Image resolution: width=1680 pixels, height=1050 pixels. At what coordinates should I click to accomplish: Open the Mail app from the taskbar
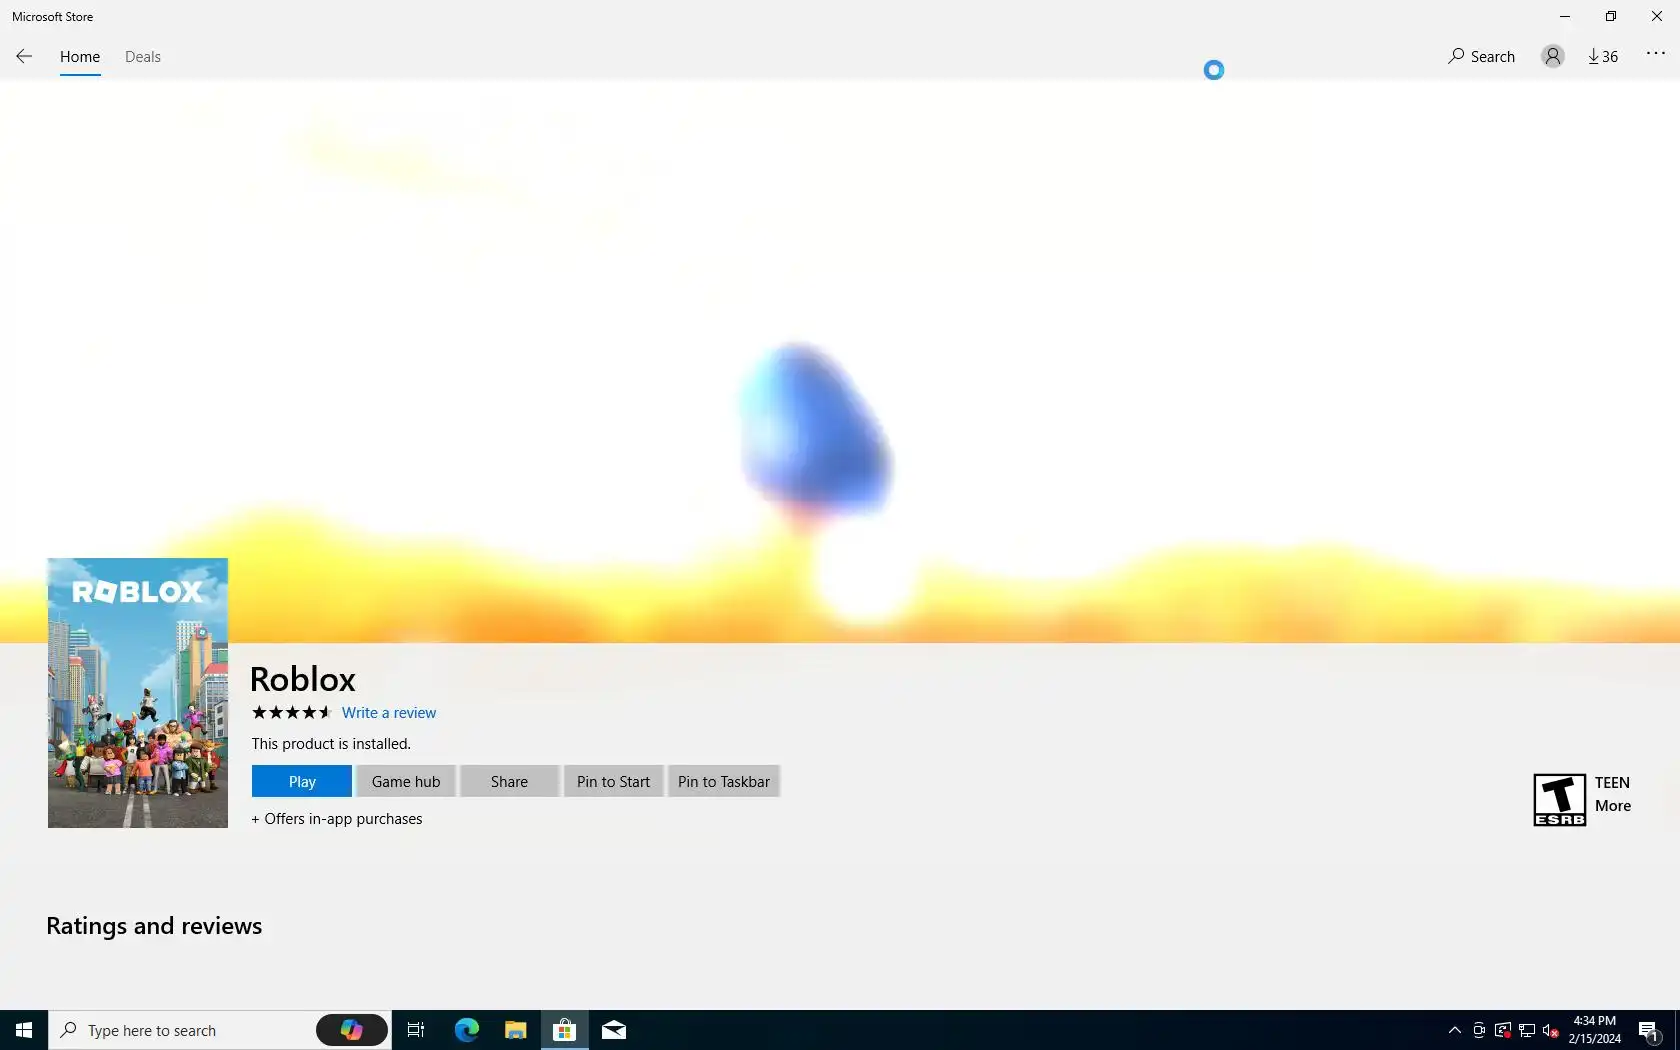[614, 1030]
